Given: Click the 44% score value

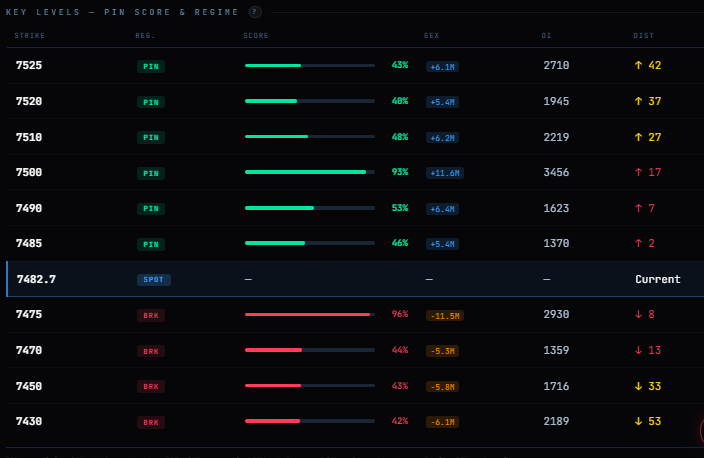Looking at the screenshot, I should (x=400, y=350).
